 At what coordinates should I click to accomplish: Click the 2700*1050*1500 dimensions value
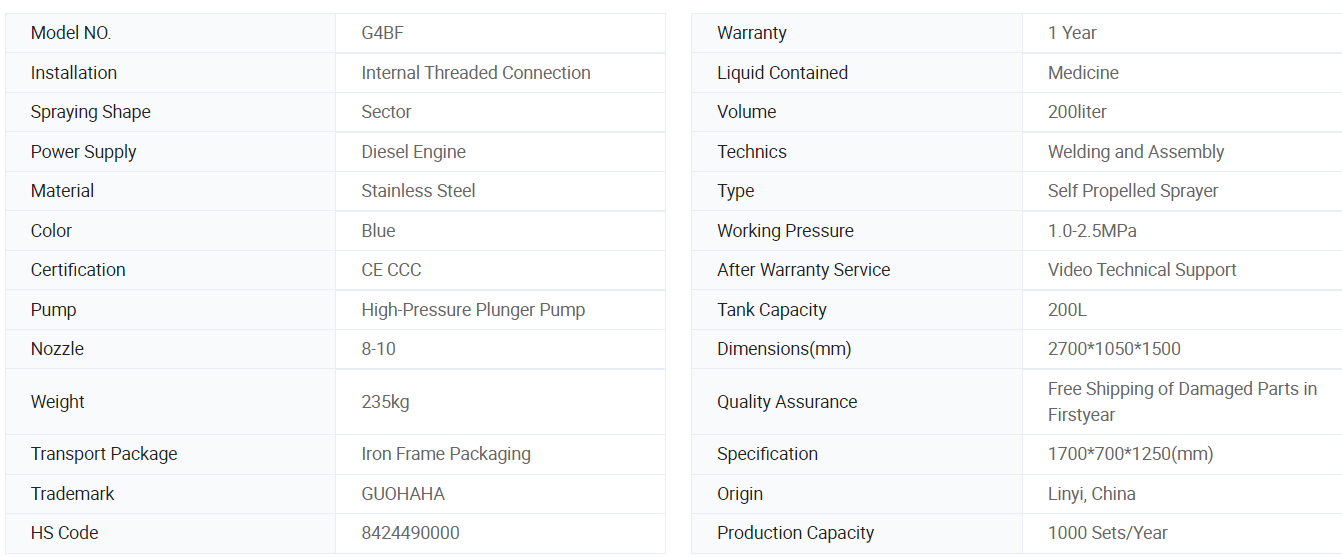click(1114, 349)
